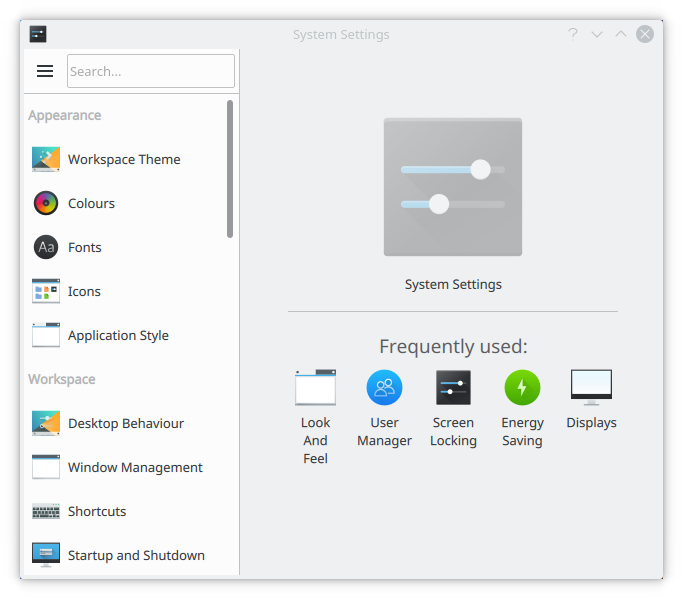Open User Manager frequently used icon
The width and height of the screenshot is (683, 599).
click(384, 387)
